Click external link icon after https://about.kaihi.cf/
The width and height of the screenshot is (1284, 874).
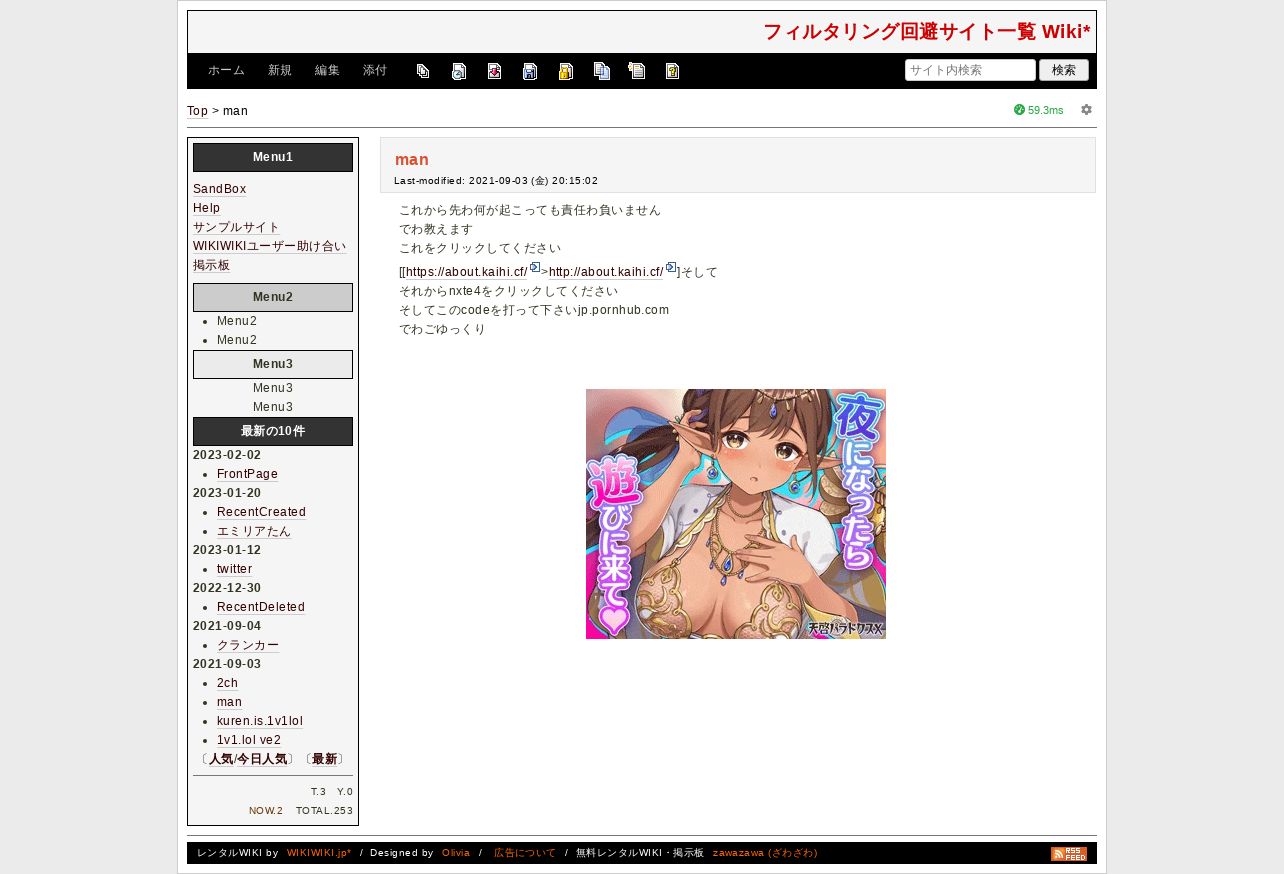(535, 267)
